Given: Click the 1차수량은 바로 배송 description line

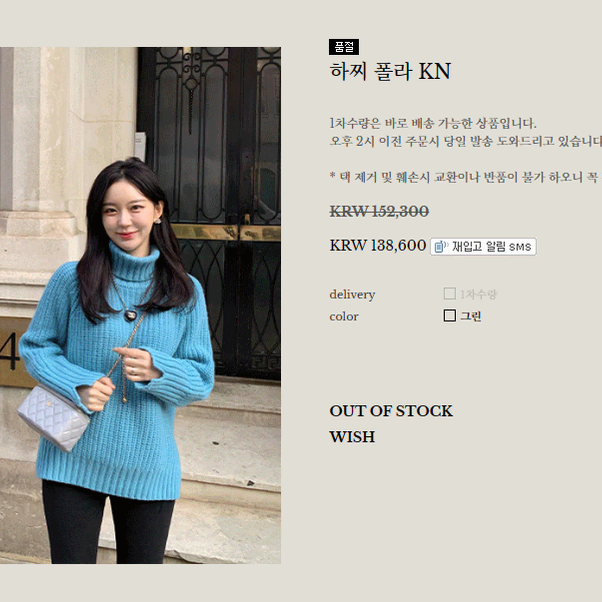Looking at the screenshot, I should coord(433,124).
